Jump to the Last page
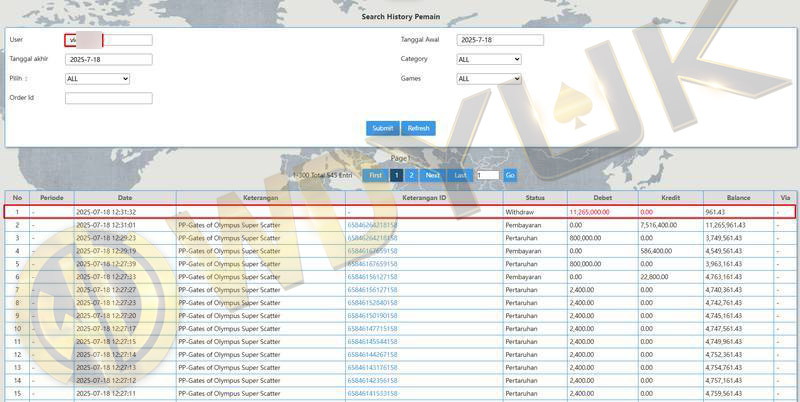 point(460,175)
